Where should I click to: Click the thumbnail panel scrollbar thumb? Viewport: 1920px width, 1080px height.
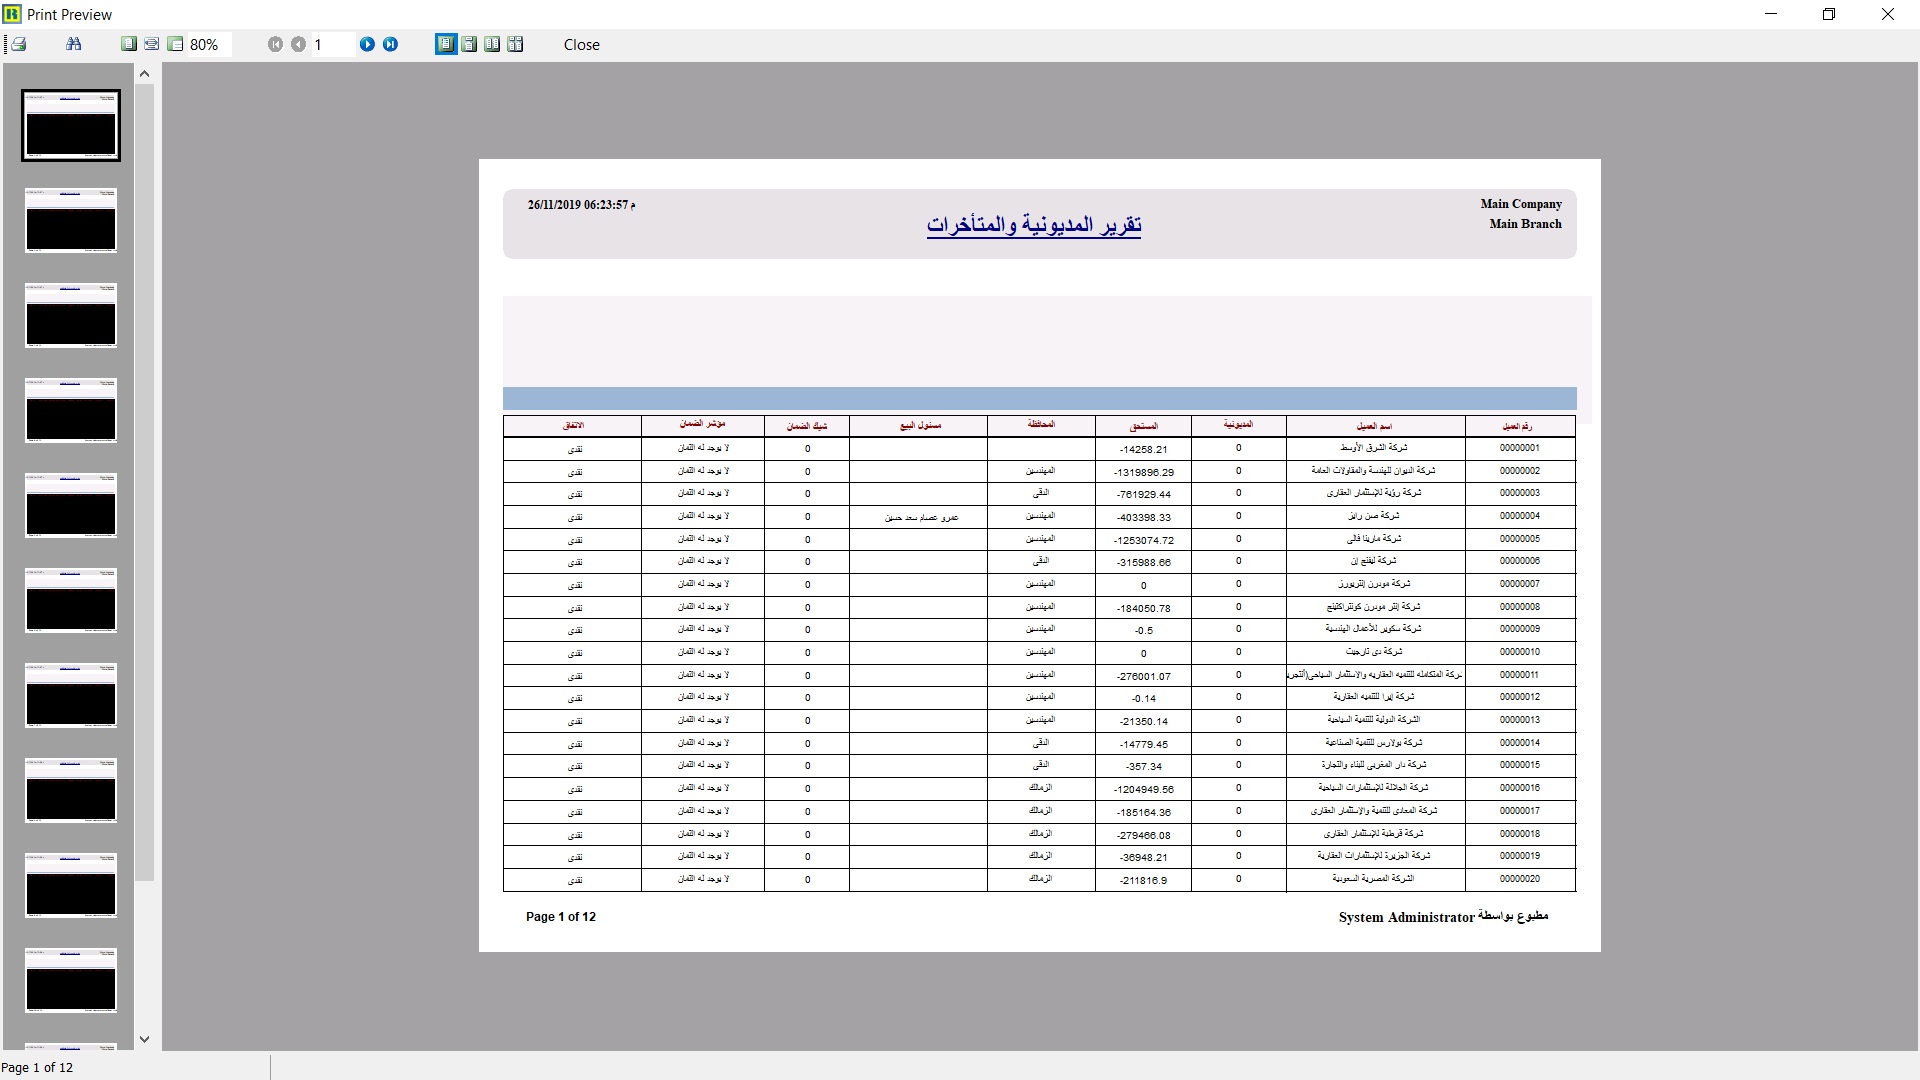[x=144, y=482]
